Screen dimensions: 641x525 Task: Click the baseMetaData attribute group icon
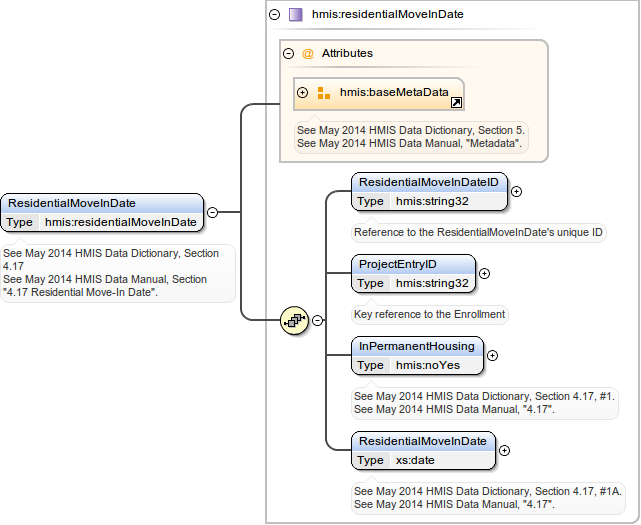[323, 93]
